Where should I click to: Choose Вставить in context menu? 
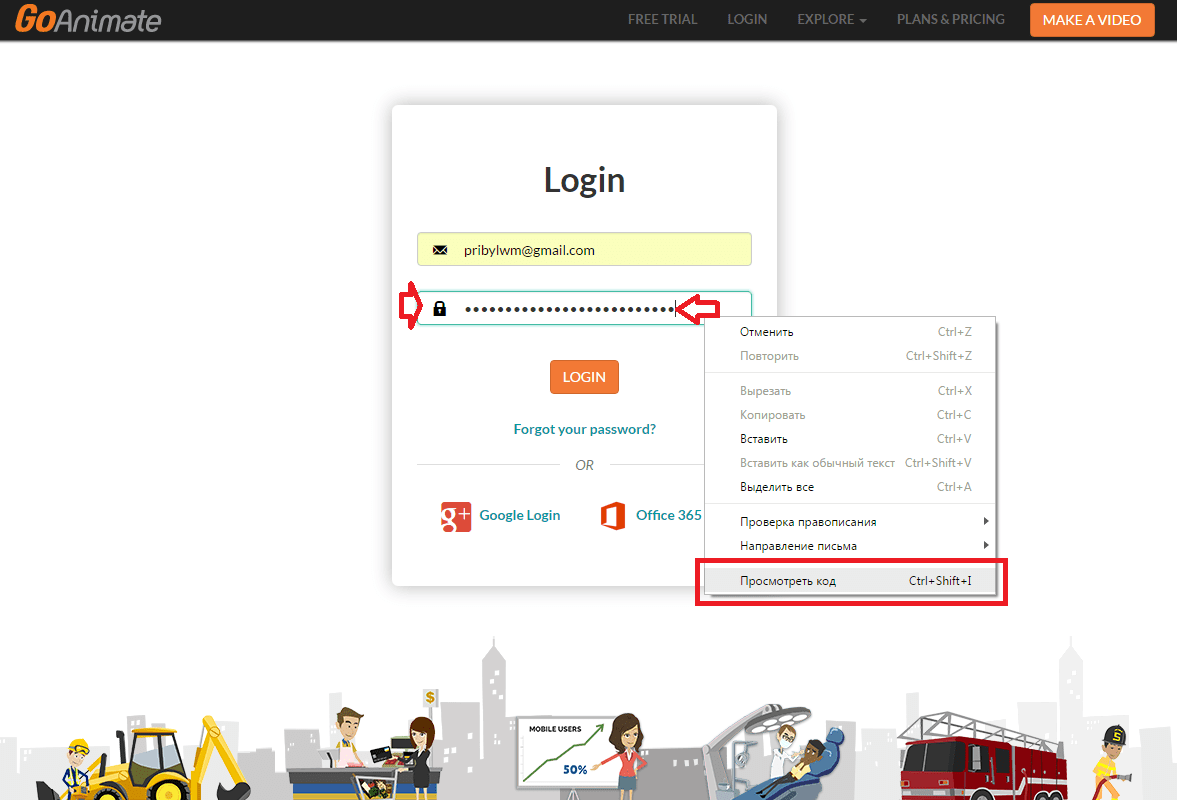(850, 439)
